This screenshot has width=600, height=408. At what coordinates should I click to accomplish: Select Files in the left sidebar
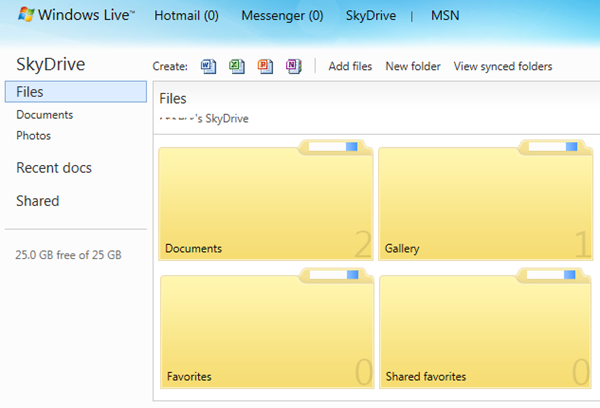coord(31,92)
